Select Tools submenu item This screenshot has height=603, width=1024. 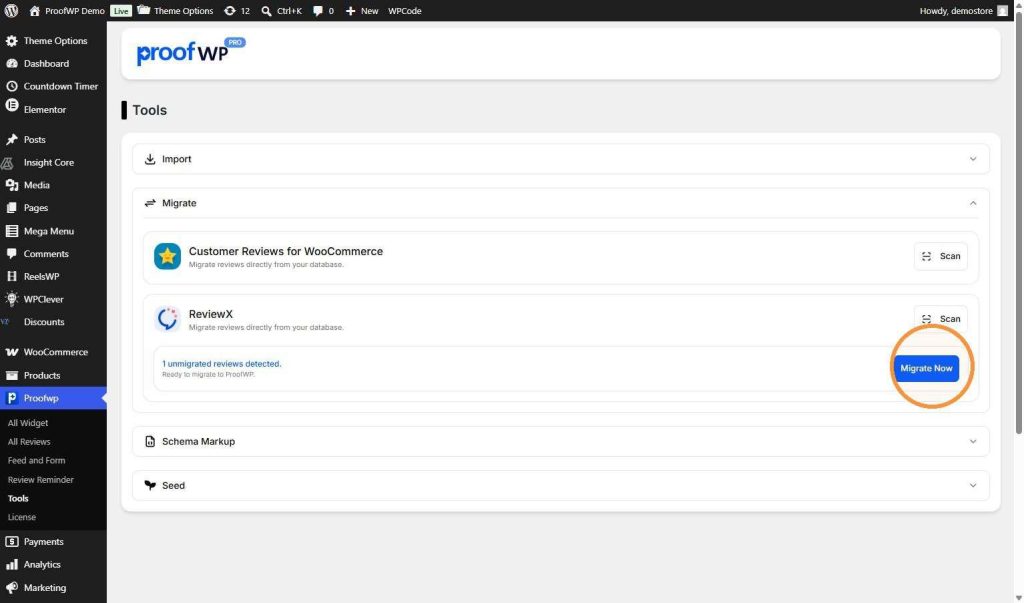tap(18, 498)
